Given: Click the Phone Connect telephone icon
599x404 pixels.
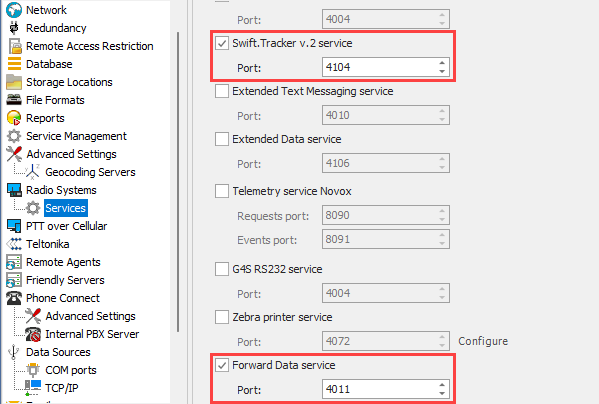Looking at the screenshot, I should pos(14,298).
